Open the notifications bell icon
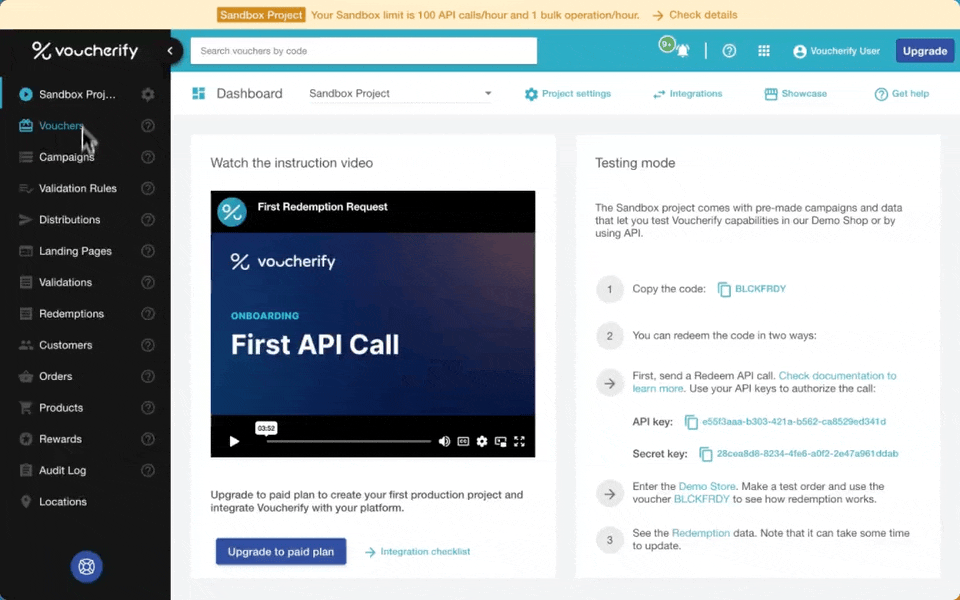Viewport: 960px width, 600px height. (683, 51)
